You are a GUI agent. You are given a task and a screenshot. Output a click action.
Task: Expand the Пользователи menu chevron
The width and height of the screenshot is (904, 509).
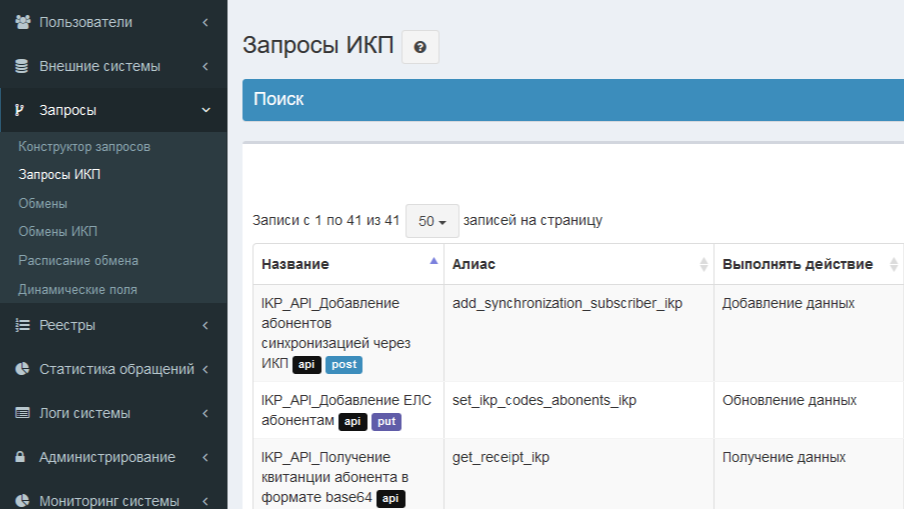coord(205,22)
